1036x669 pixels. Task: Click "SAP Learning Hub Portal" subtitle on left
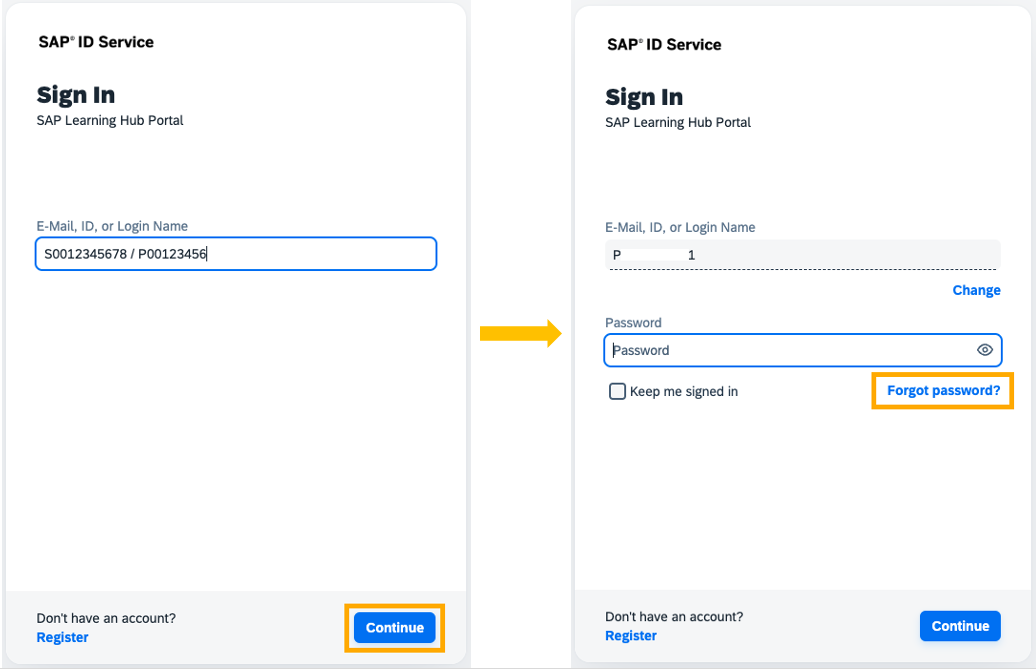109,120
